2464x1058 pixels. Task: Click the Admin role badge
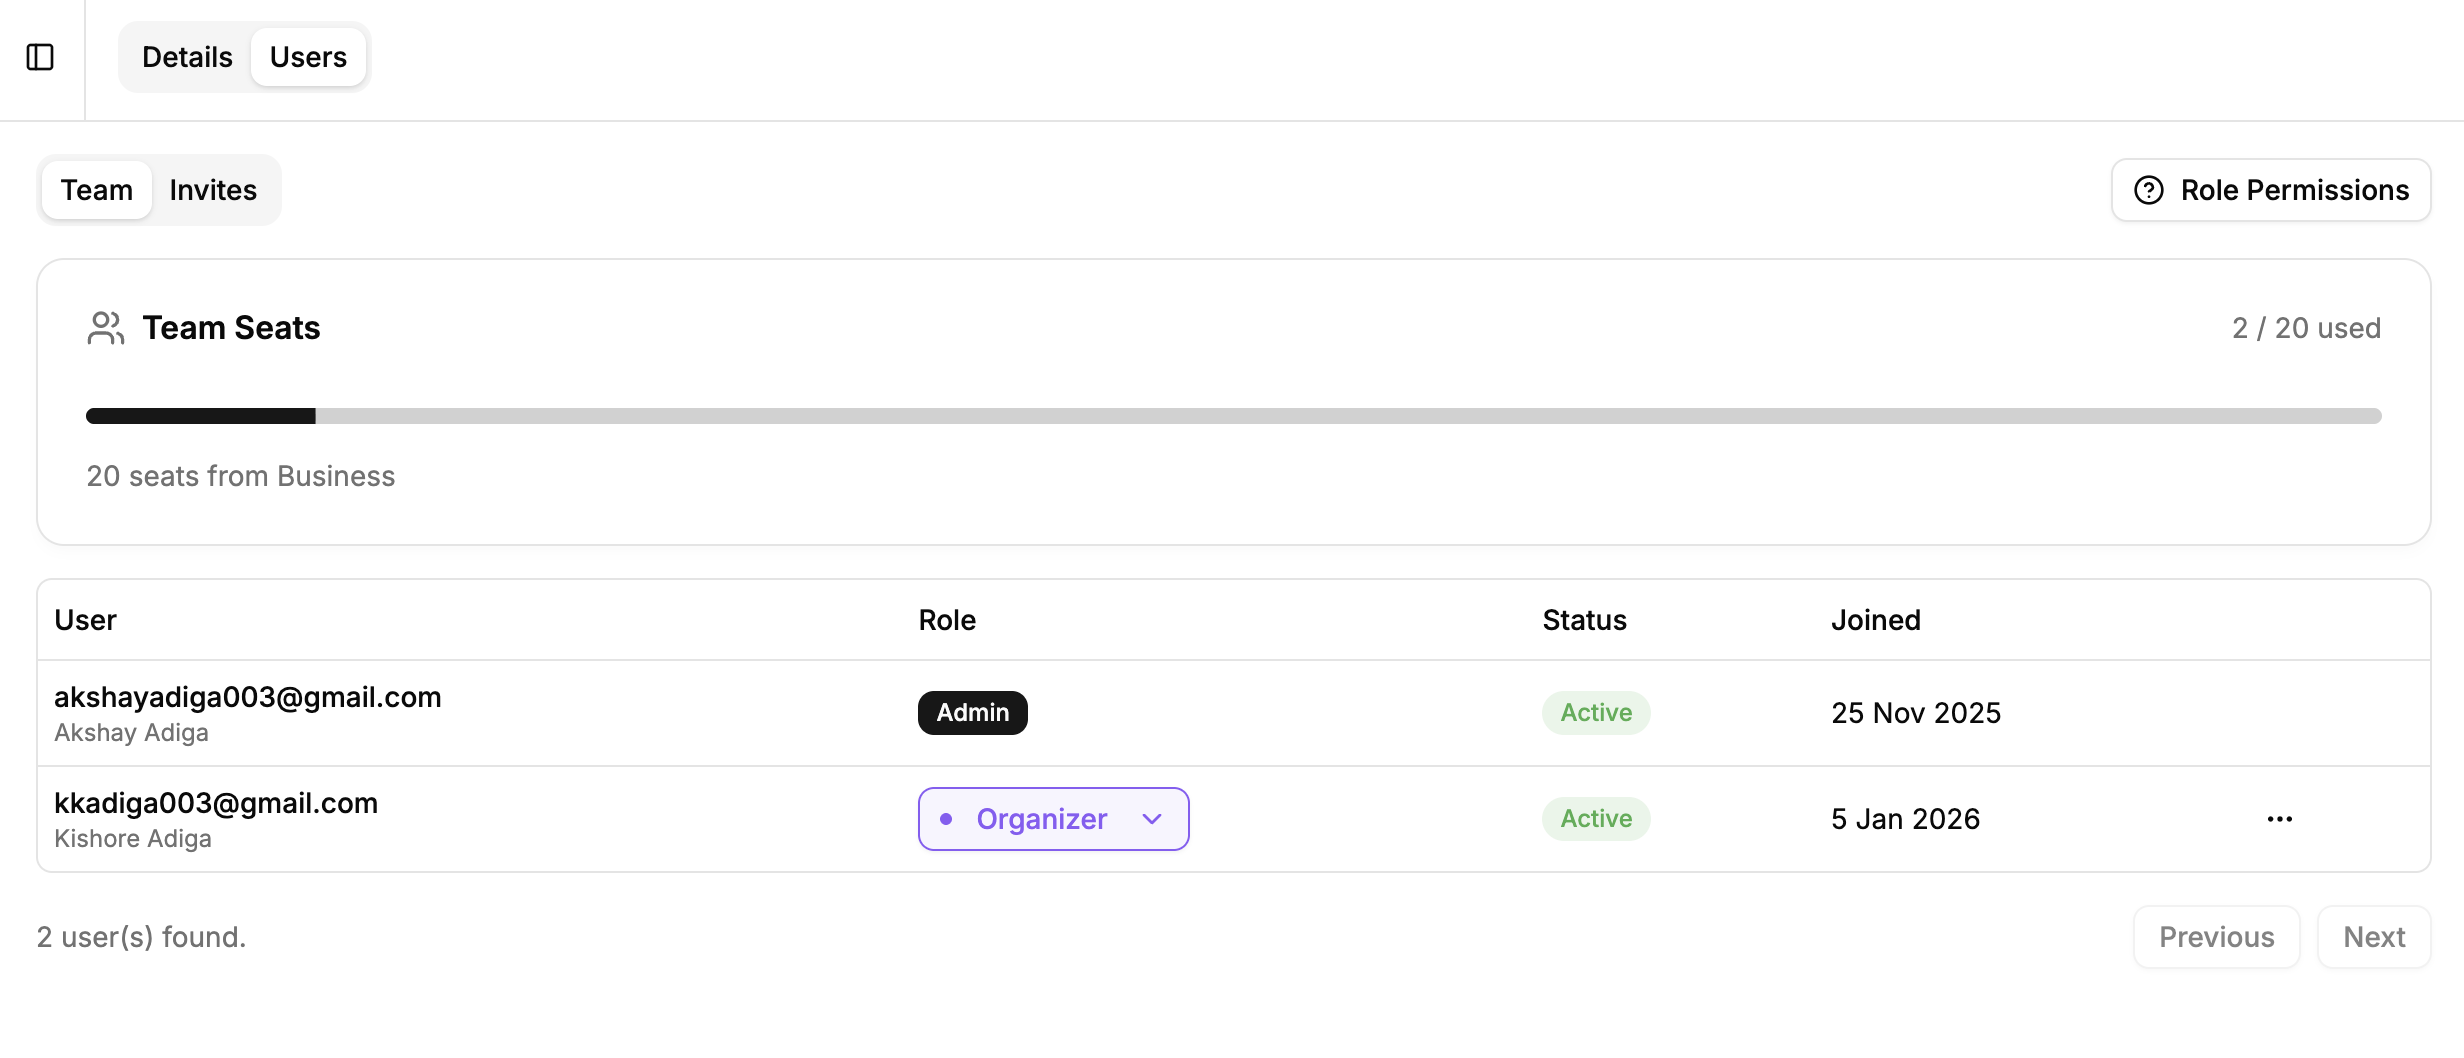(x=972, y=713)
